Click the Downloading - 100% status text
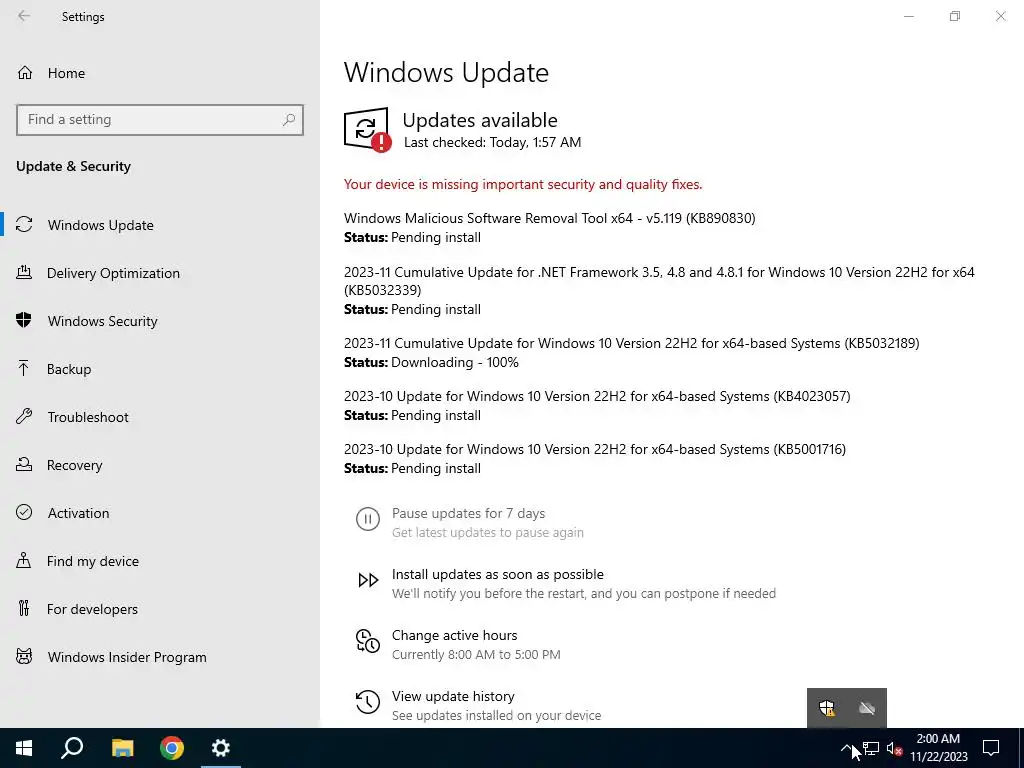 [x=455, y=362]
